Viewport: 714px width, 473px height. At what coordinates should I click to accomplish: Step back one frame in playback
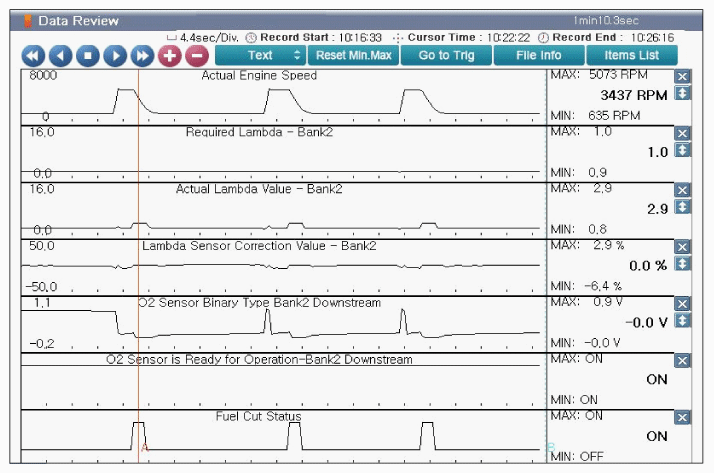pyautogui.click(x=60, y=56)
